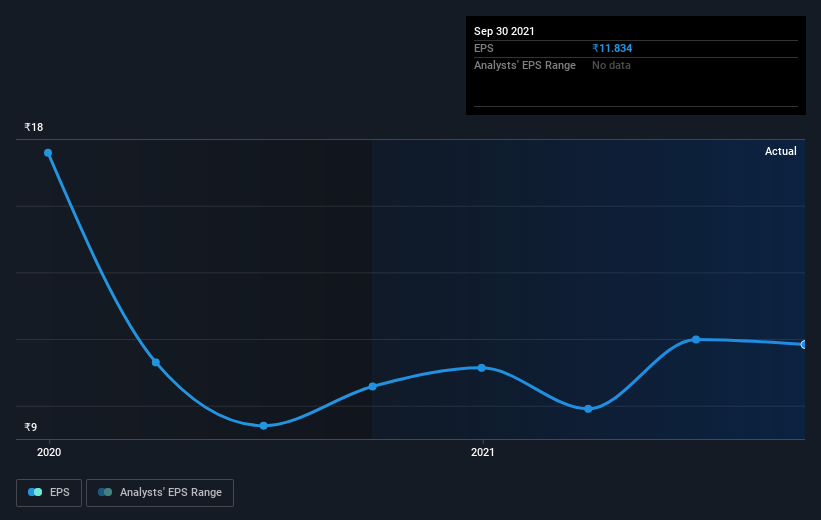
Task: Toggle the EPS legend button
Action: pyautogui.click(x=49, y=492)
